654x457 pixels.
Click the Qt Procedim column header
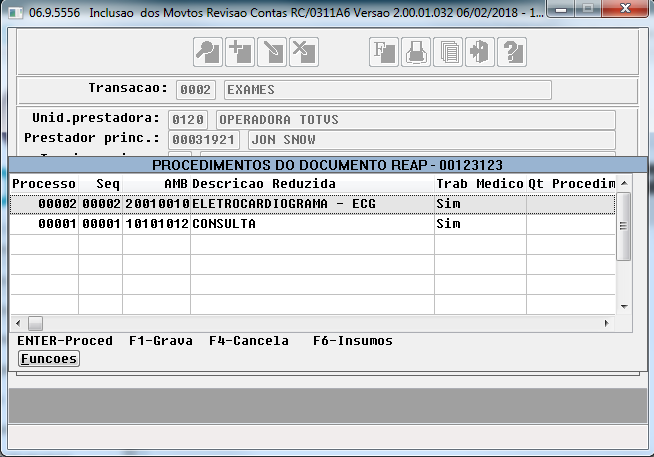pyautogui.click(x=571, y=184)
